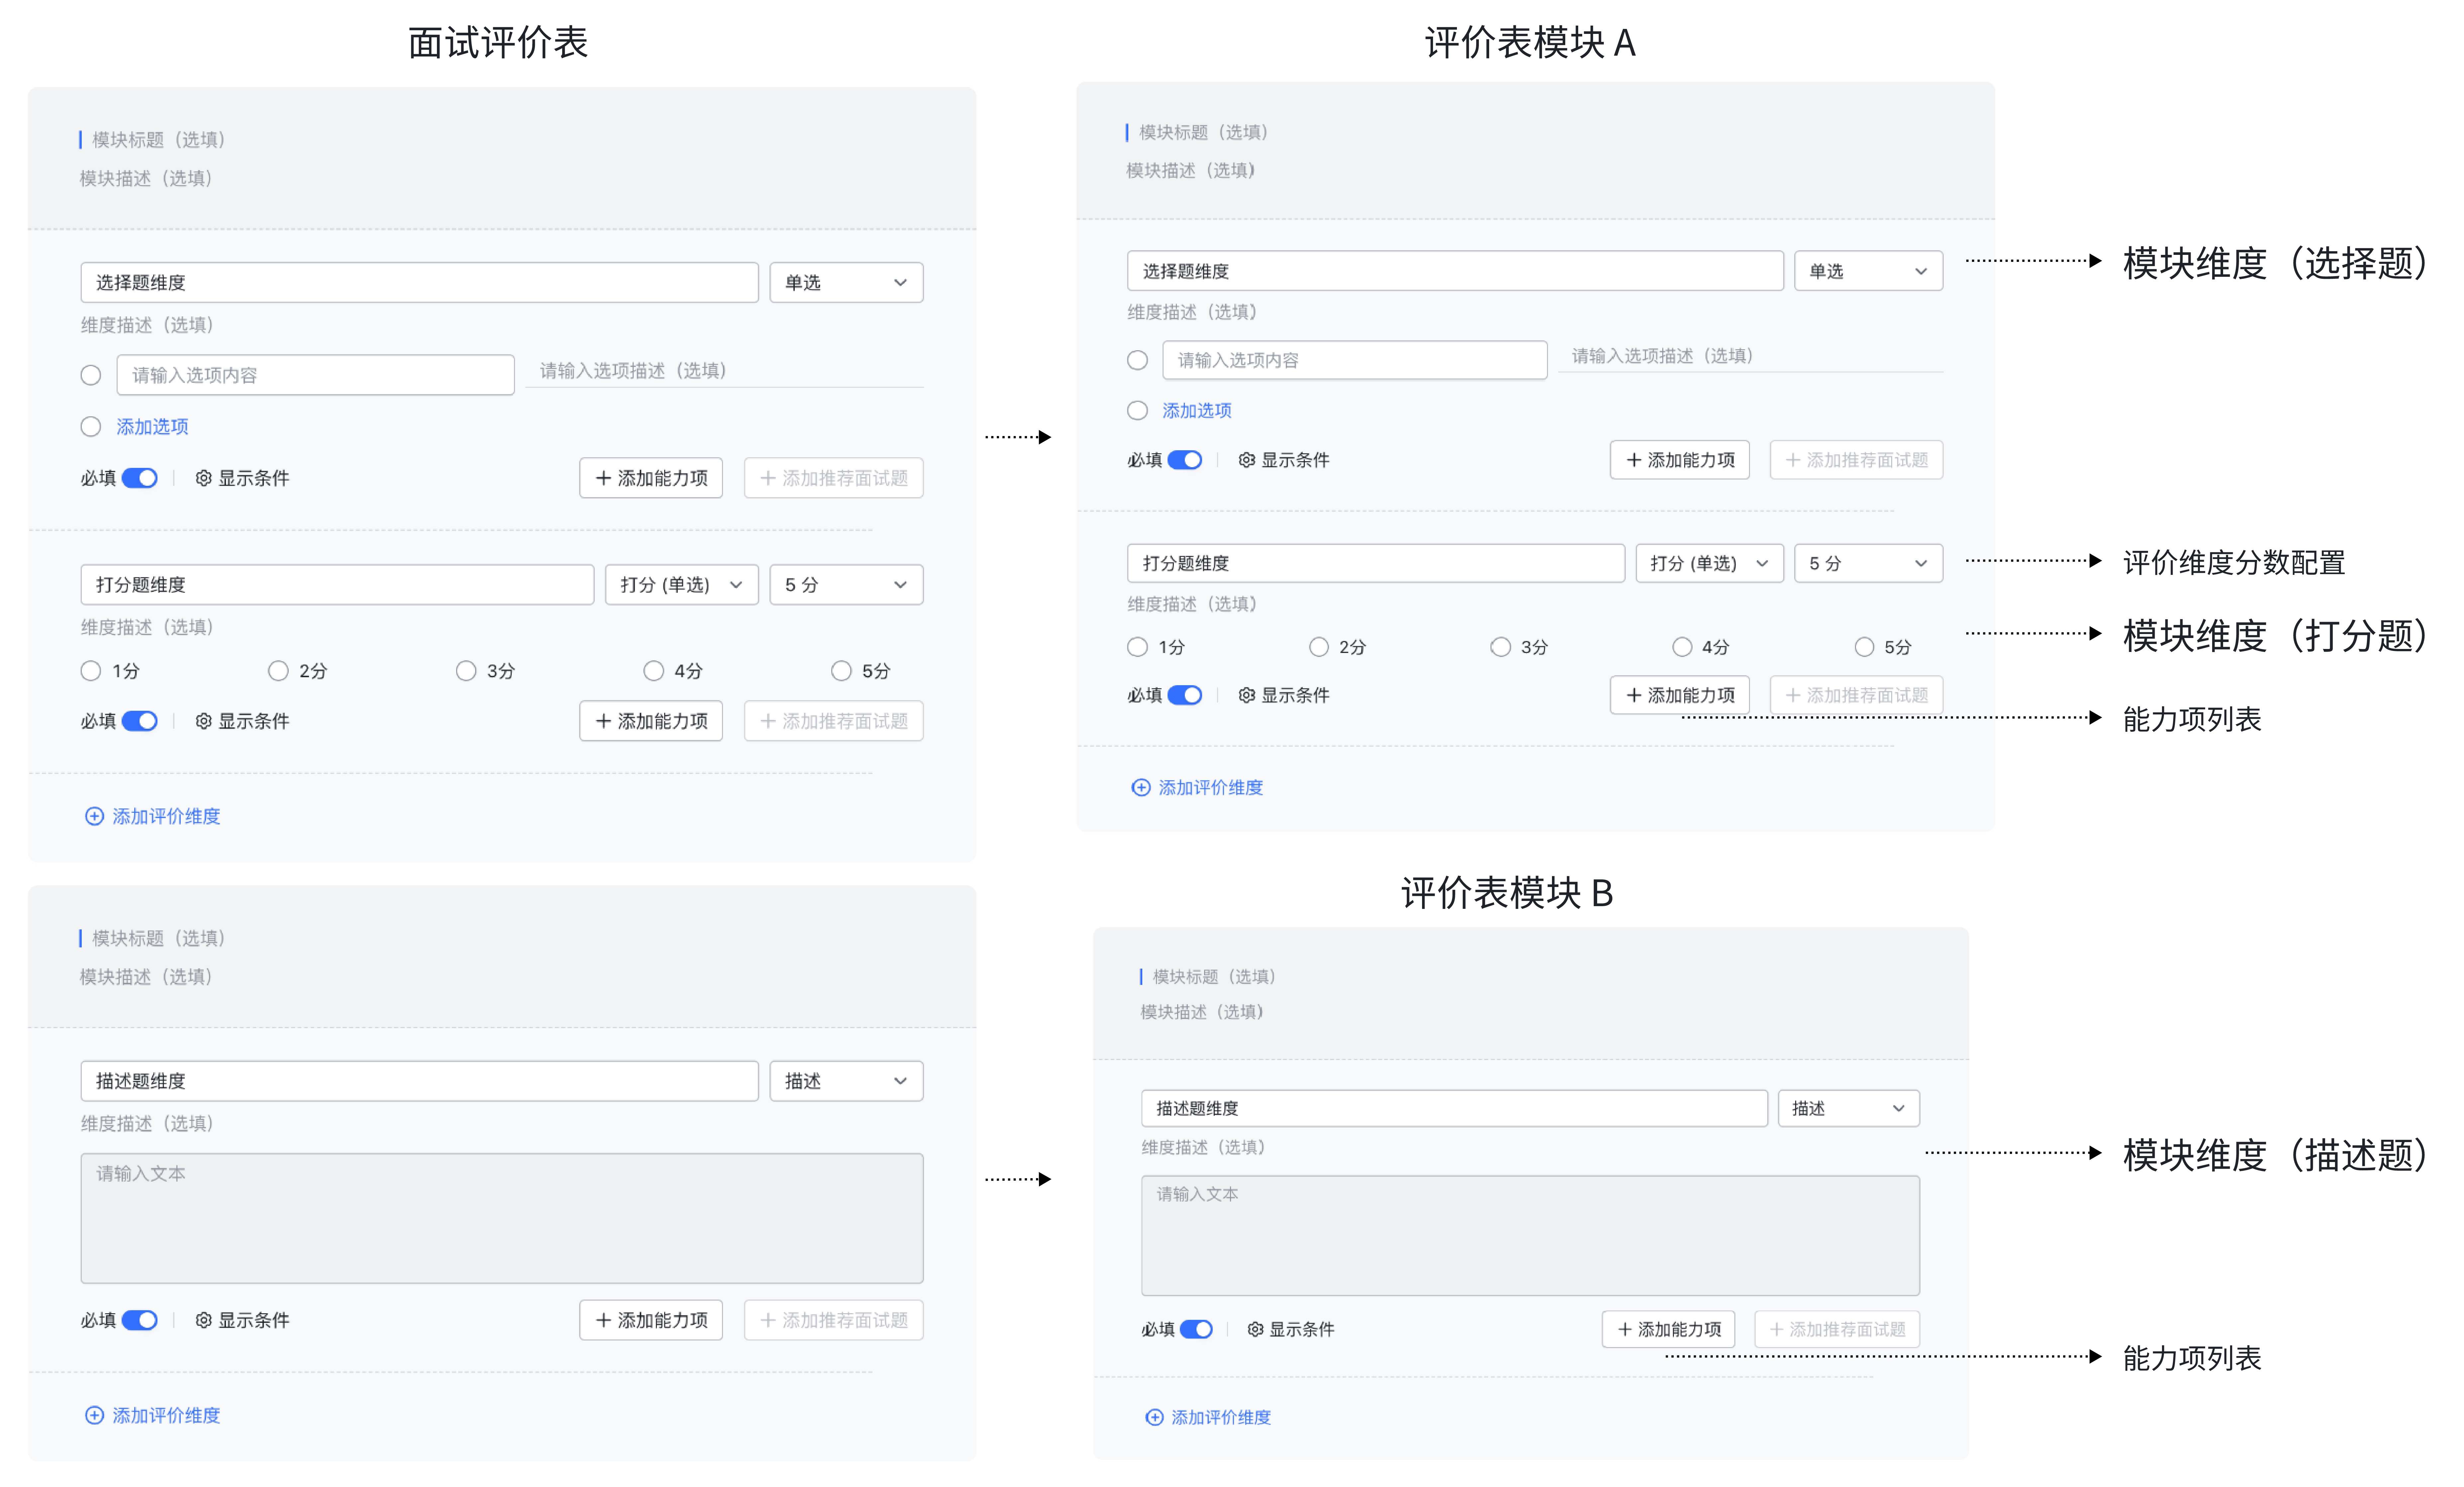Choose the 4分 radio in 面试评价表

click(x=654, y=671)
